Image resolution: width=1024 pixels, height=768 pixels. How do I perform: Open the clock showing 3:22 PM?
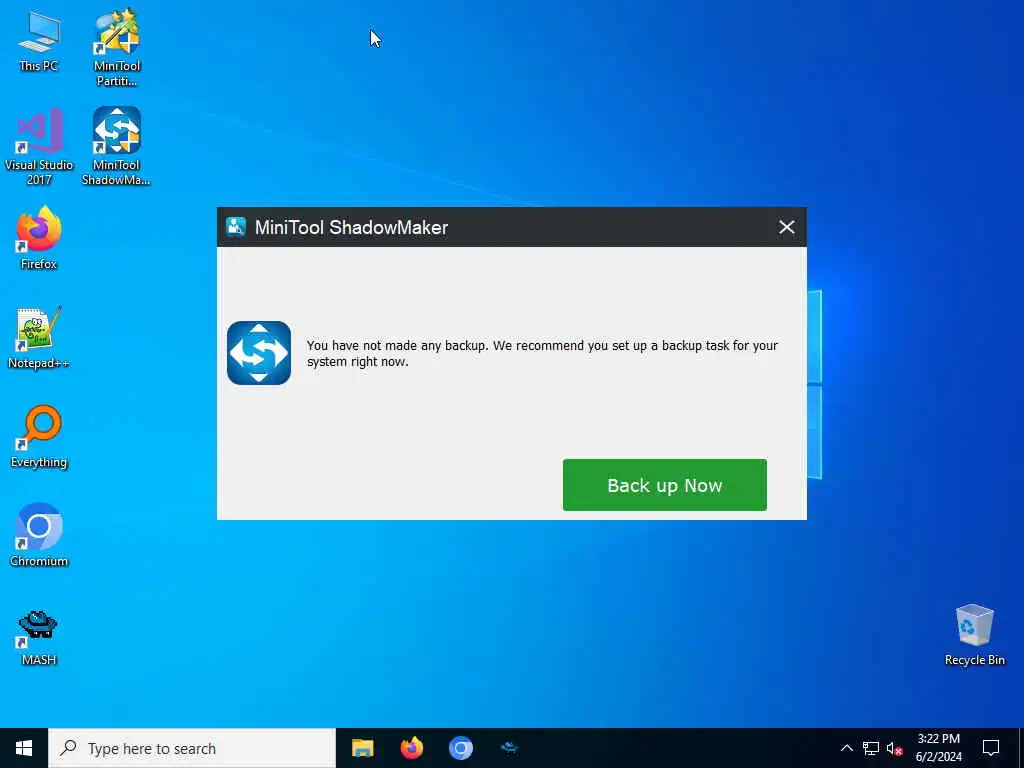938,748
